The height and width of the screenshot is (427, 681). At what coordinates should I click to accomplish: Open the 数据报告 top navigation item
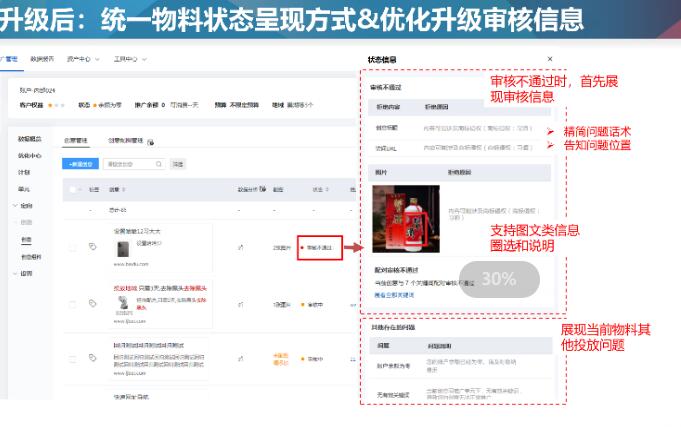[x=43, y=60]
